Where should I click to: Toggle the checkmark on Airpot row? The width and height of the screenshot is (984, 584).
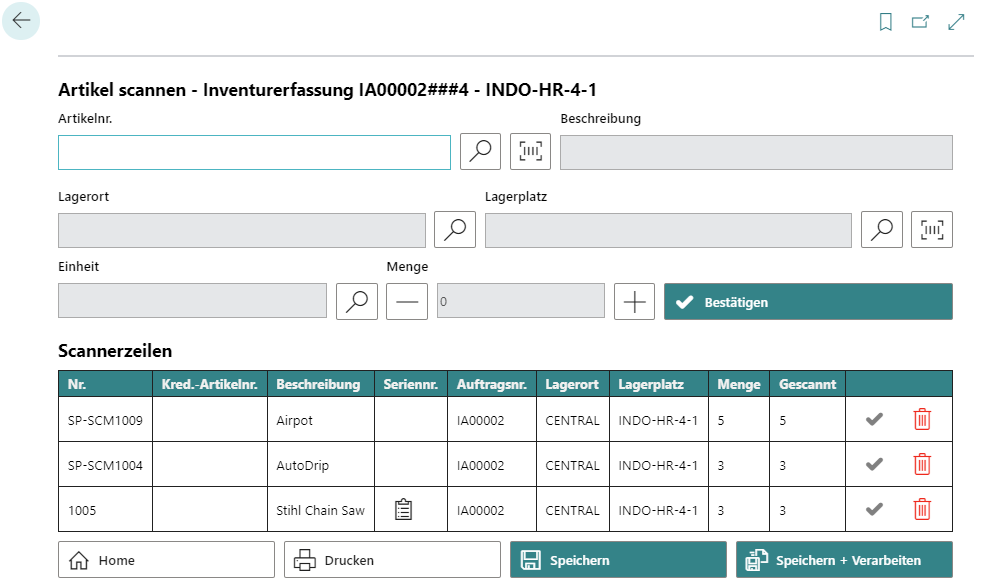click(x=874, y=419)
